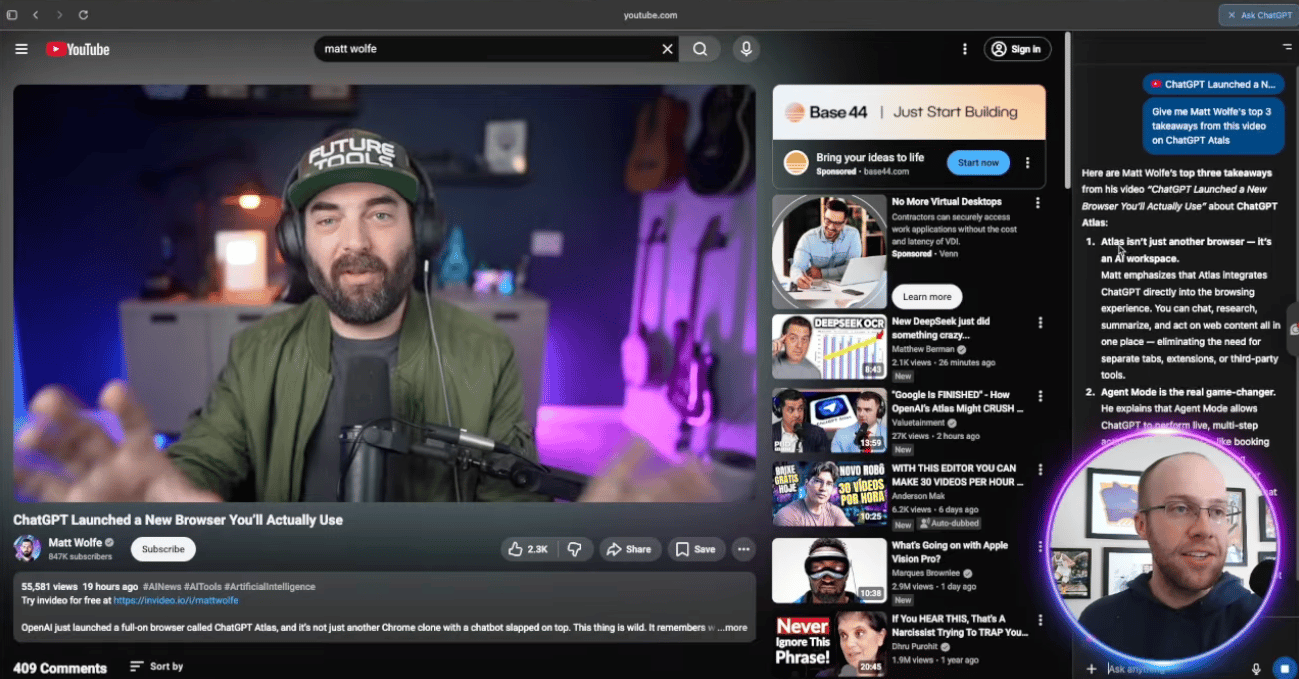Open the invideo.io/i/mattwolfe link
Viewport: 1299px width, 679px height.
click(176, 600)
